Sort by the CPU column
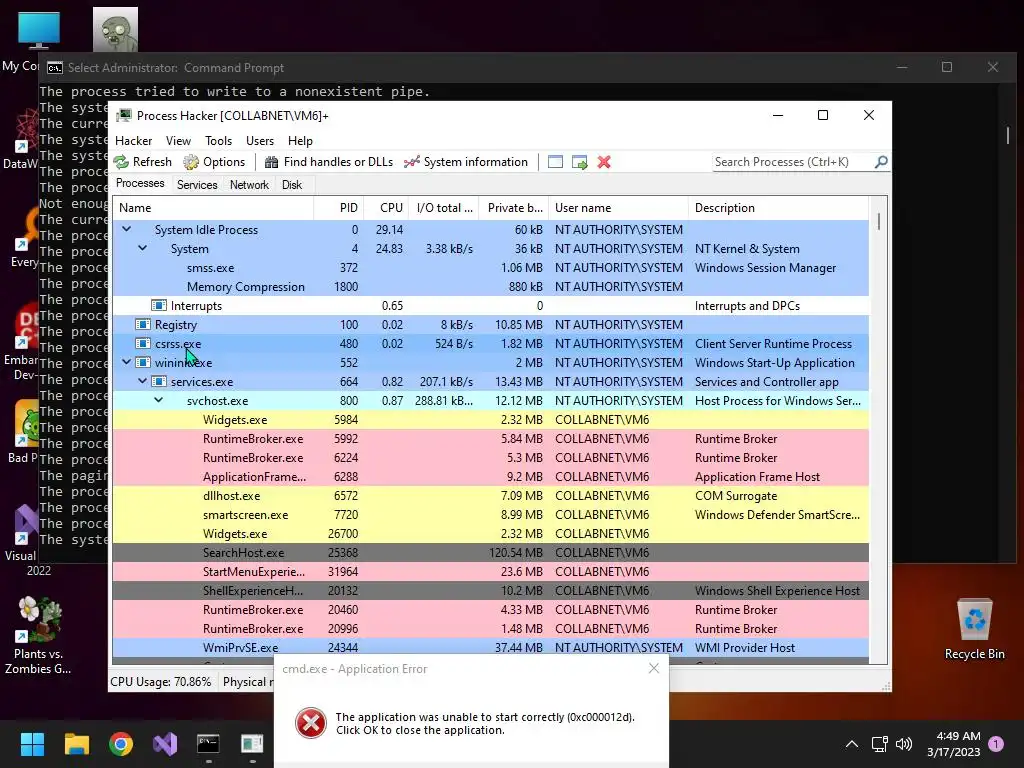1024x768 pixels. [387, 208]
